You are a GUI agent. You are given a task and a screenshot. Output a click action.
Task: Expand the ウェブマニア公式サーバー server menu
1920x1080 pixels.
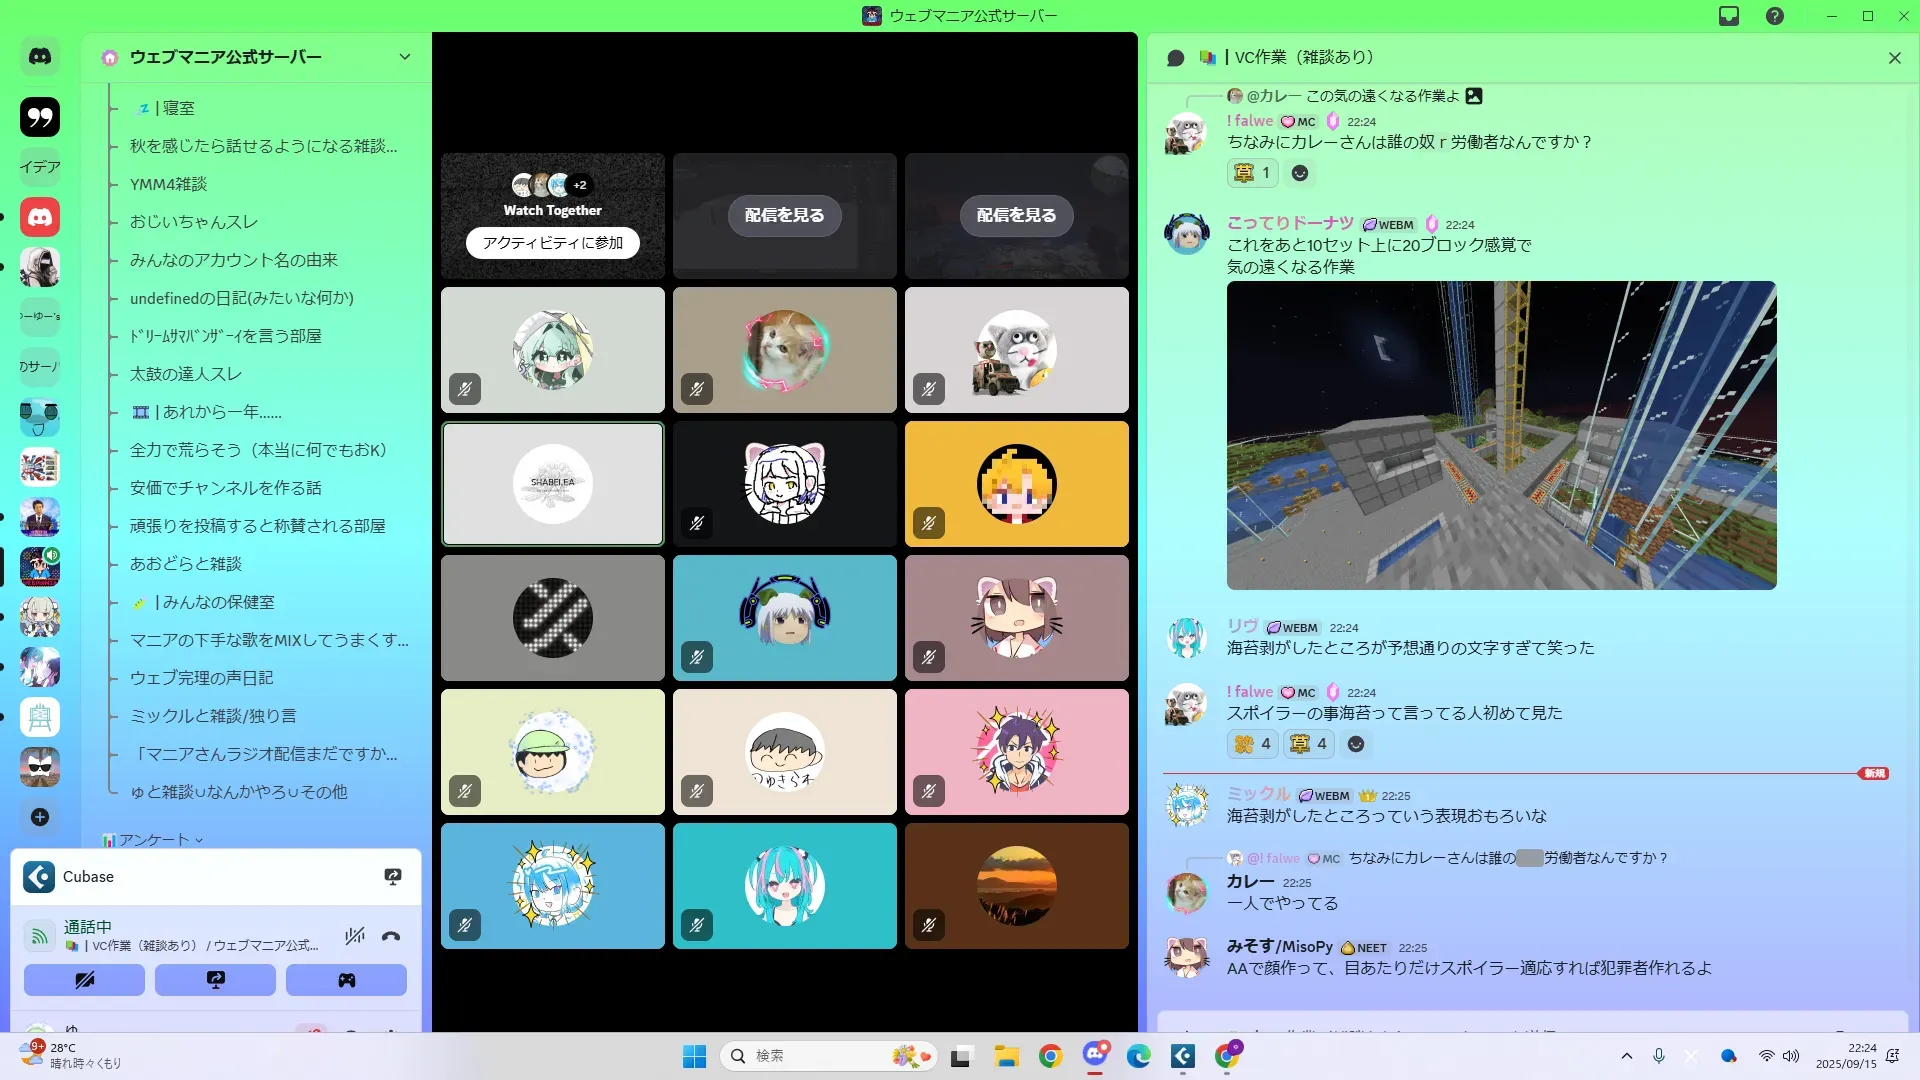pos(404,57)
